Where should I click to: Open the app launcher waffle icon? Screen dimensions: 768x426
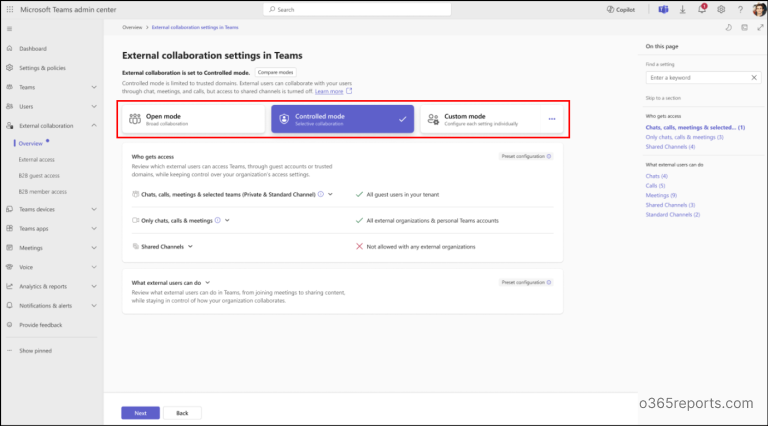tap(10, 9)
